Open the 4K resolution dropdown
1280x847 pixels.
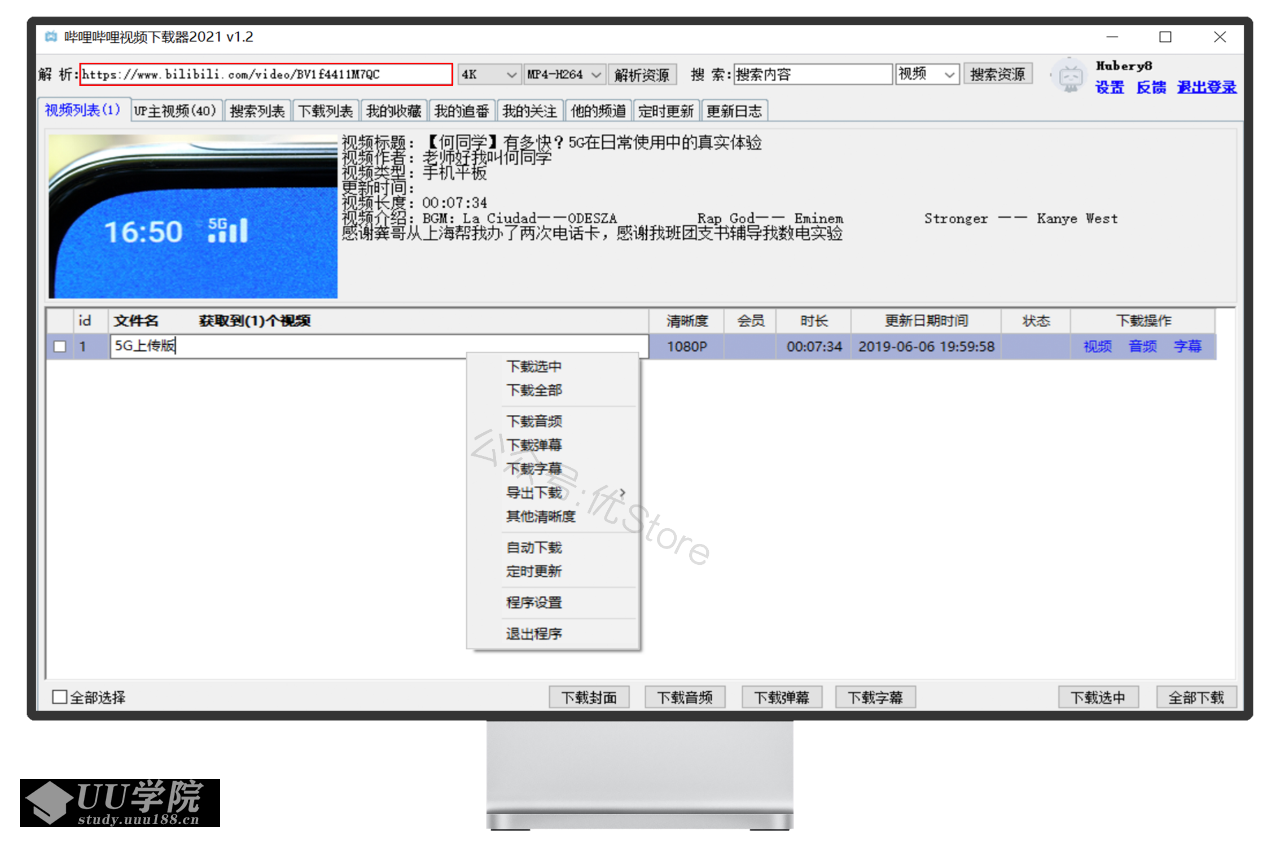pyautogui.click(x=489, y=75)
